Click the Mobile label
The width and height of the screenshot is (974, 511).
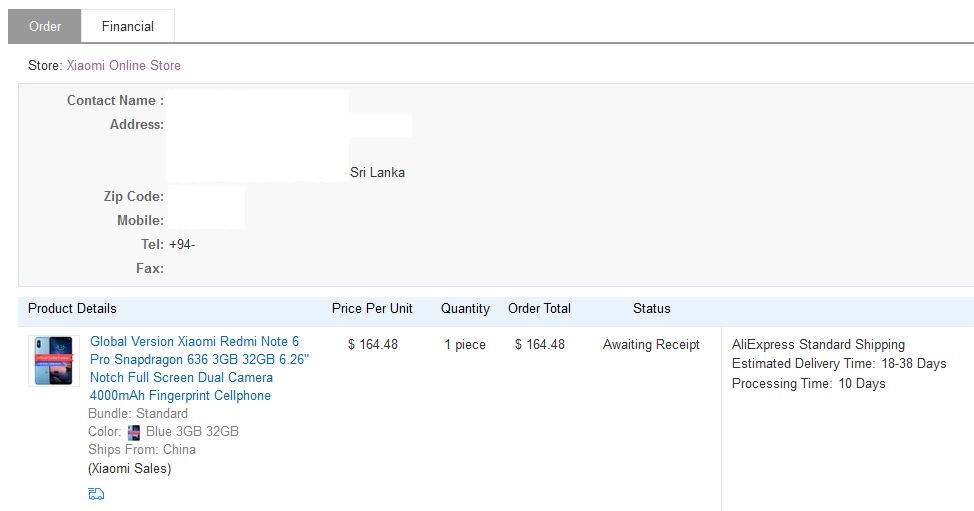point(140,220)
